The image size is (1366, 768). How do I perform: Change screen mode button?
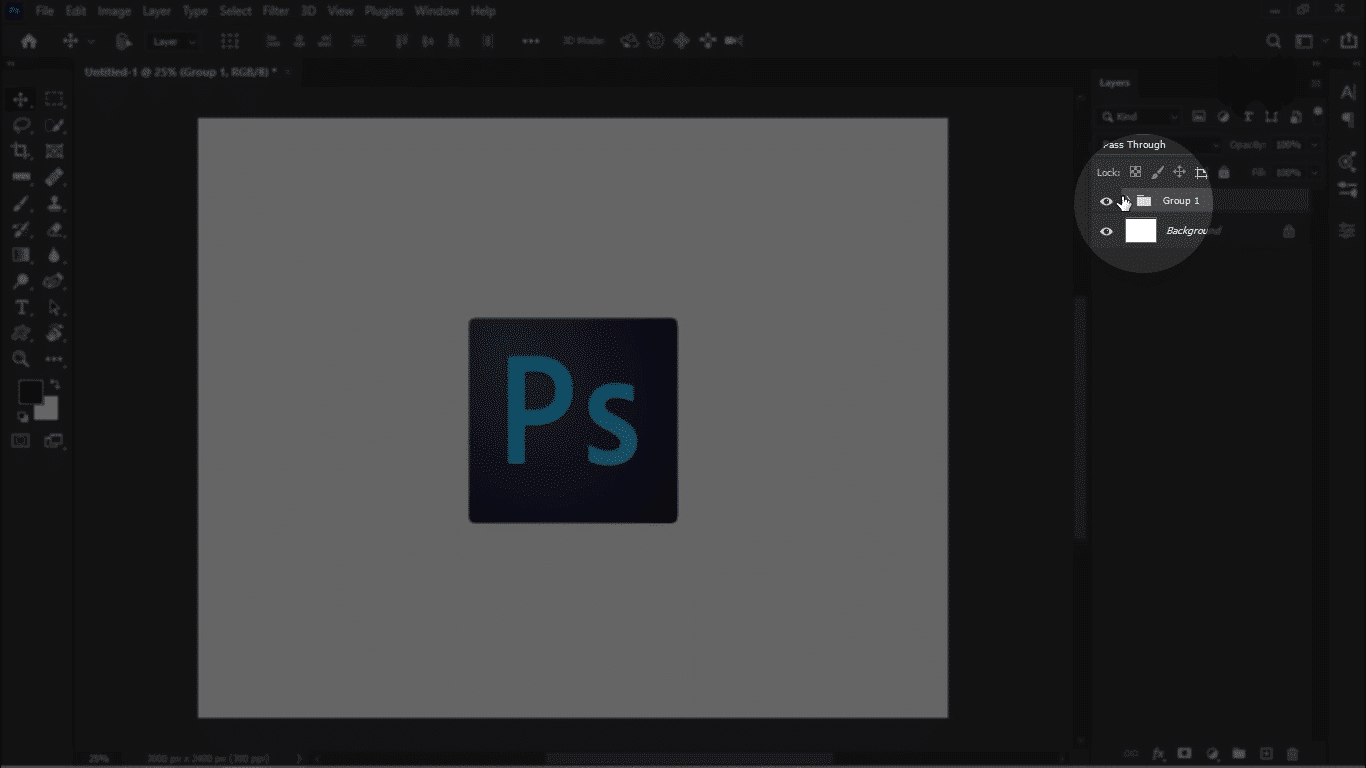(x=52, y=441)
